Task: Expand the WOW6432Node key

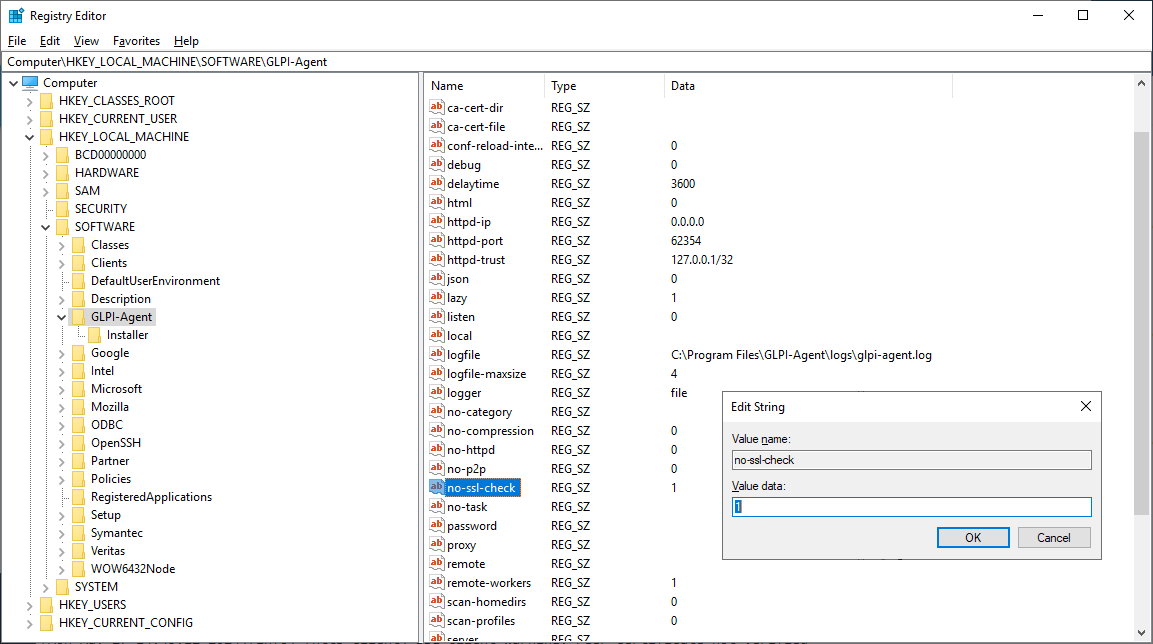Action: pos(62,570)
